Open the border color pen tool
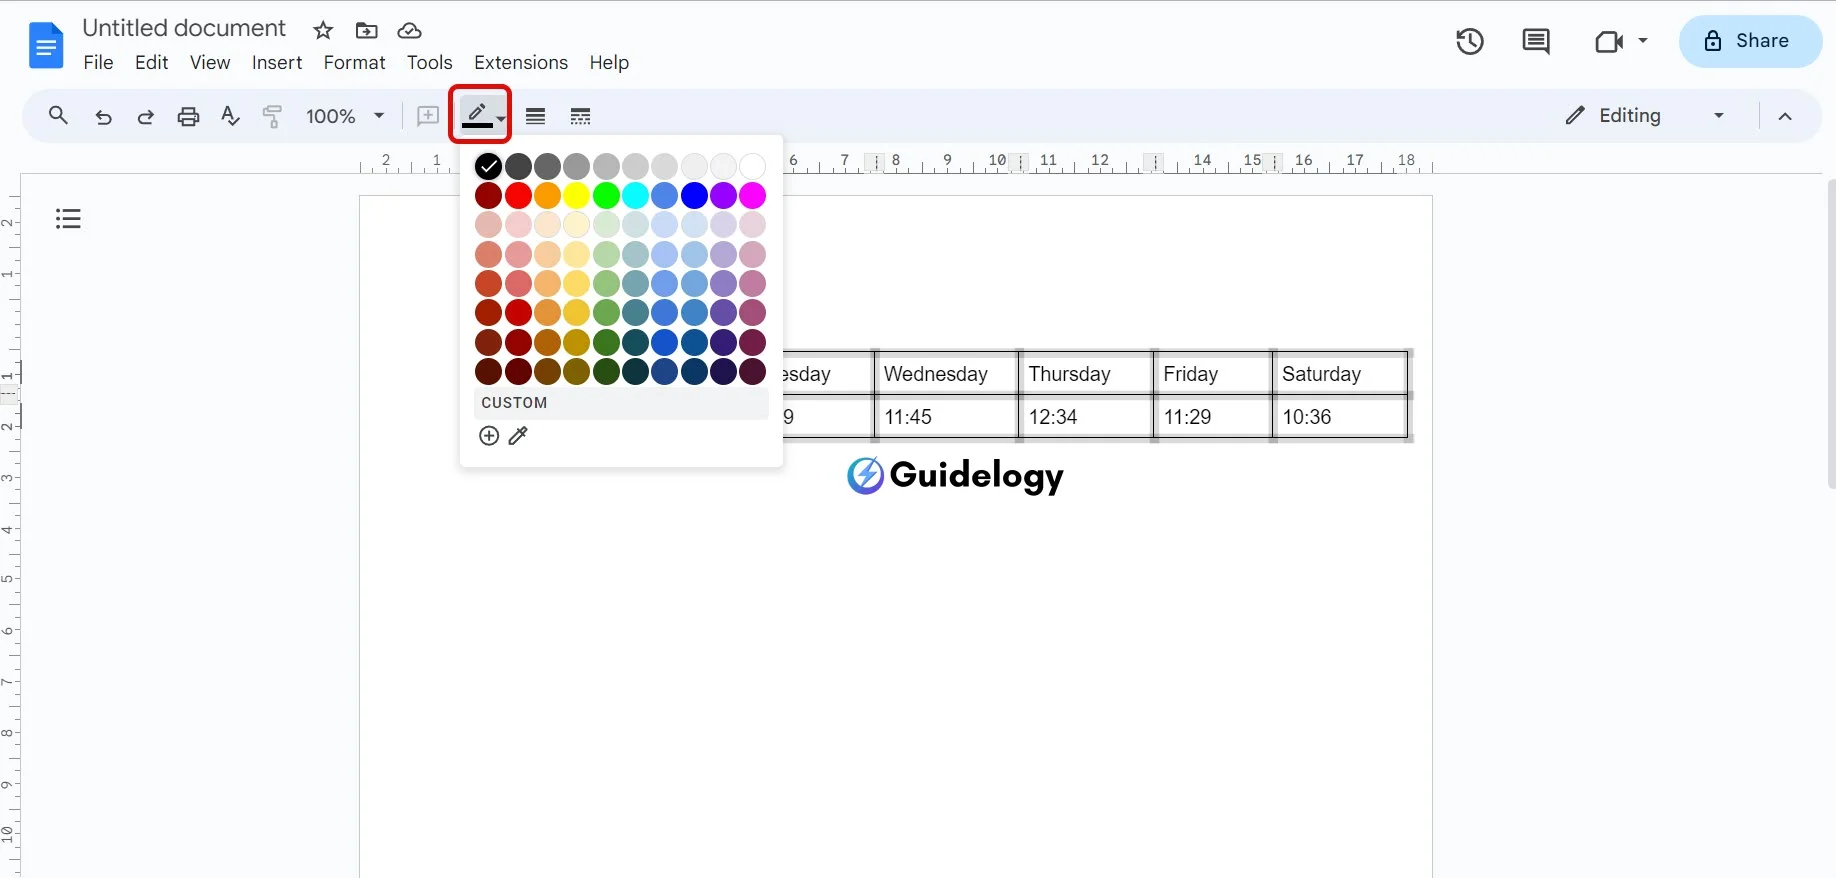Image resolution: width=1836 pixels, height=878 pixels. 482,115
